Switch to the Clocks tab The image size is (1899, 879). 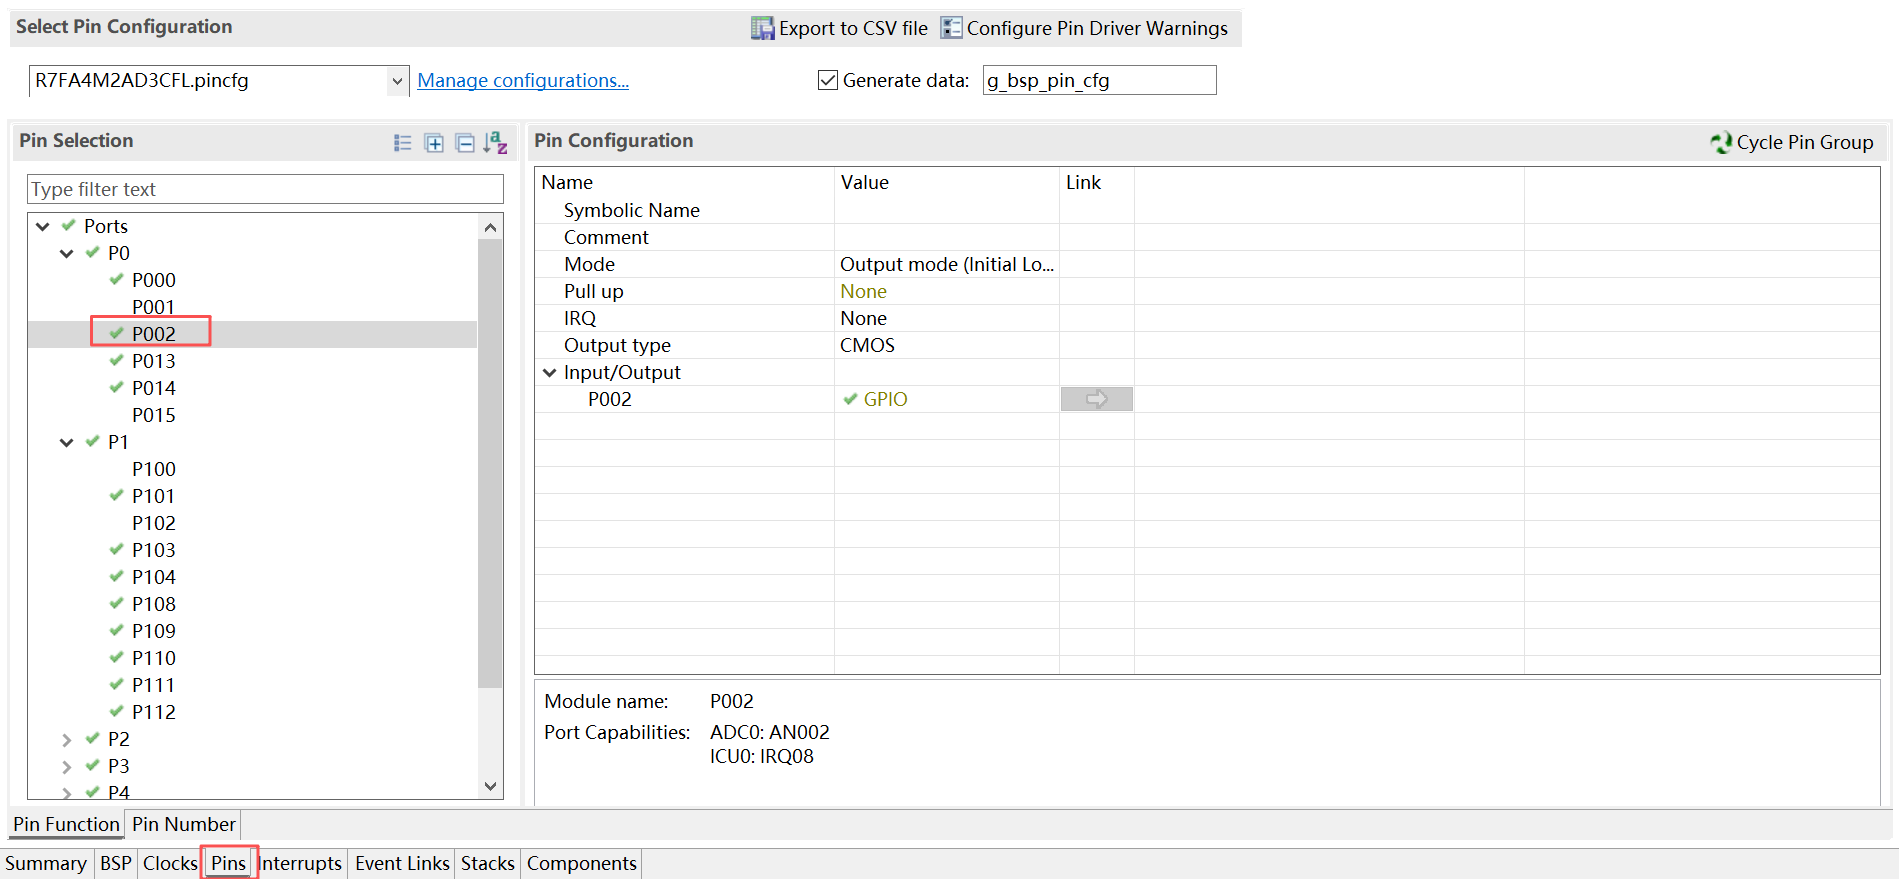[x=170, y=863]
